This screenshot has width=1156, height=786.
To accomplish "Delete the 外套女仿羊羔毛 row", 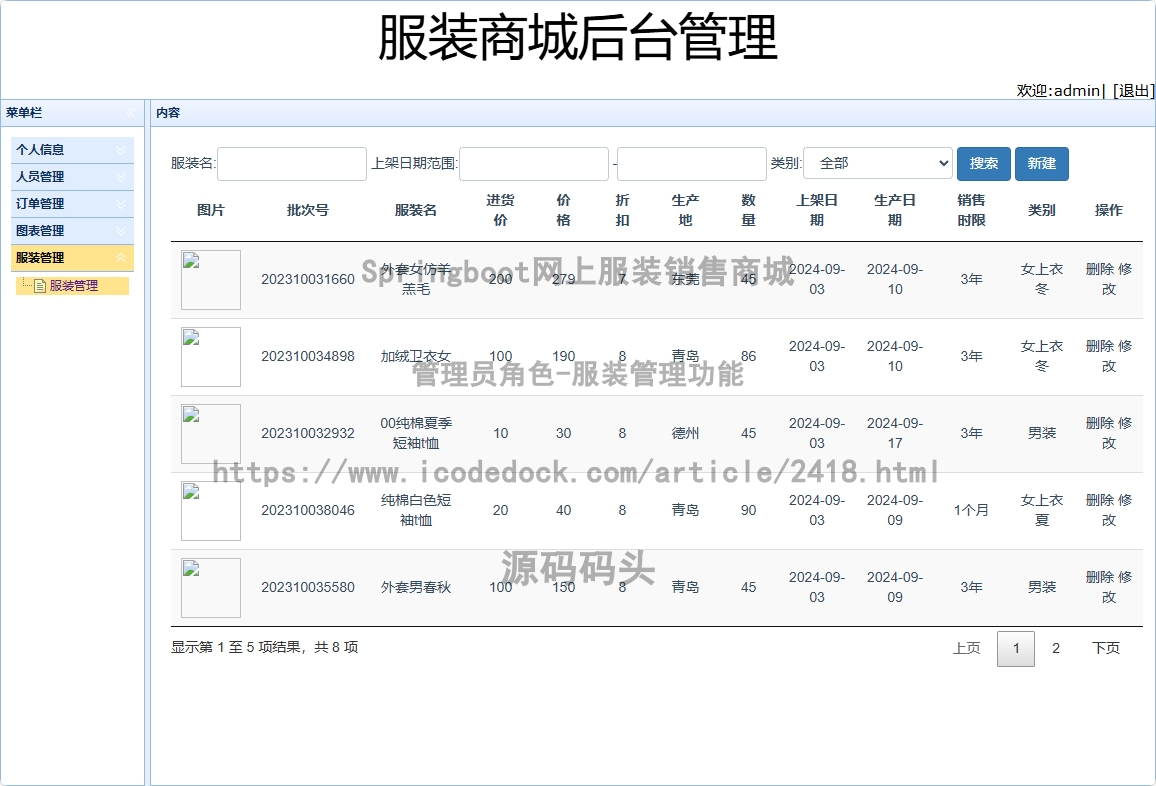I will [1099, 270].
